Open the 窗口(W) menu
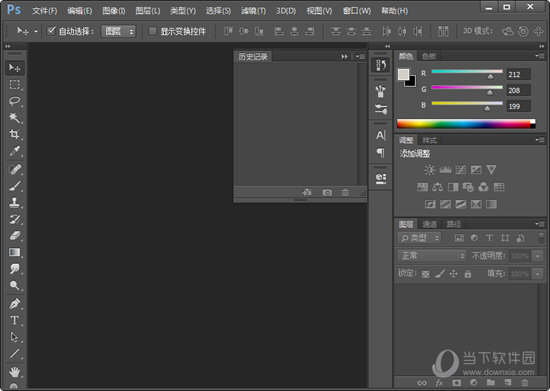The width and height of the screenshot is (550, 391). pos(357,11)
